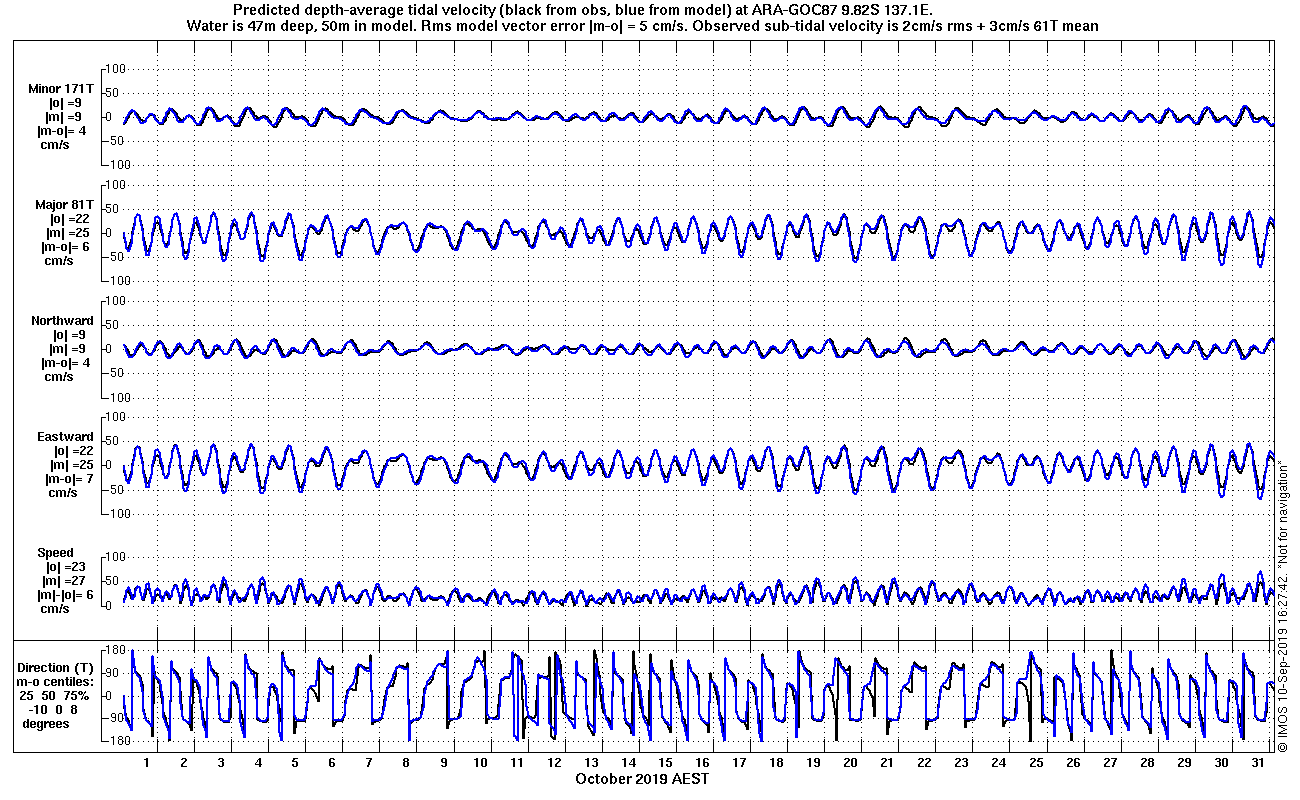The width and height of the screenshot is (1300, 800).
Task: Click "m-o centiles:" text in Direction panel
Action: tap(57, 682)
